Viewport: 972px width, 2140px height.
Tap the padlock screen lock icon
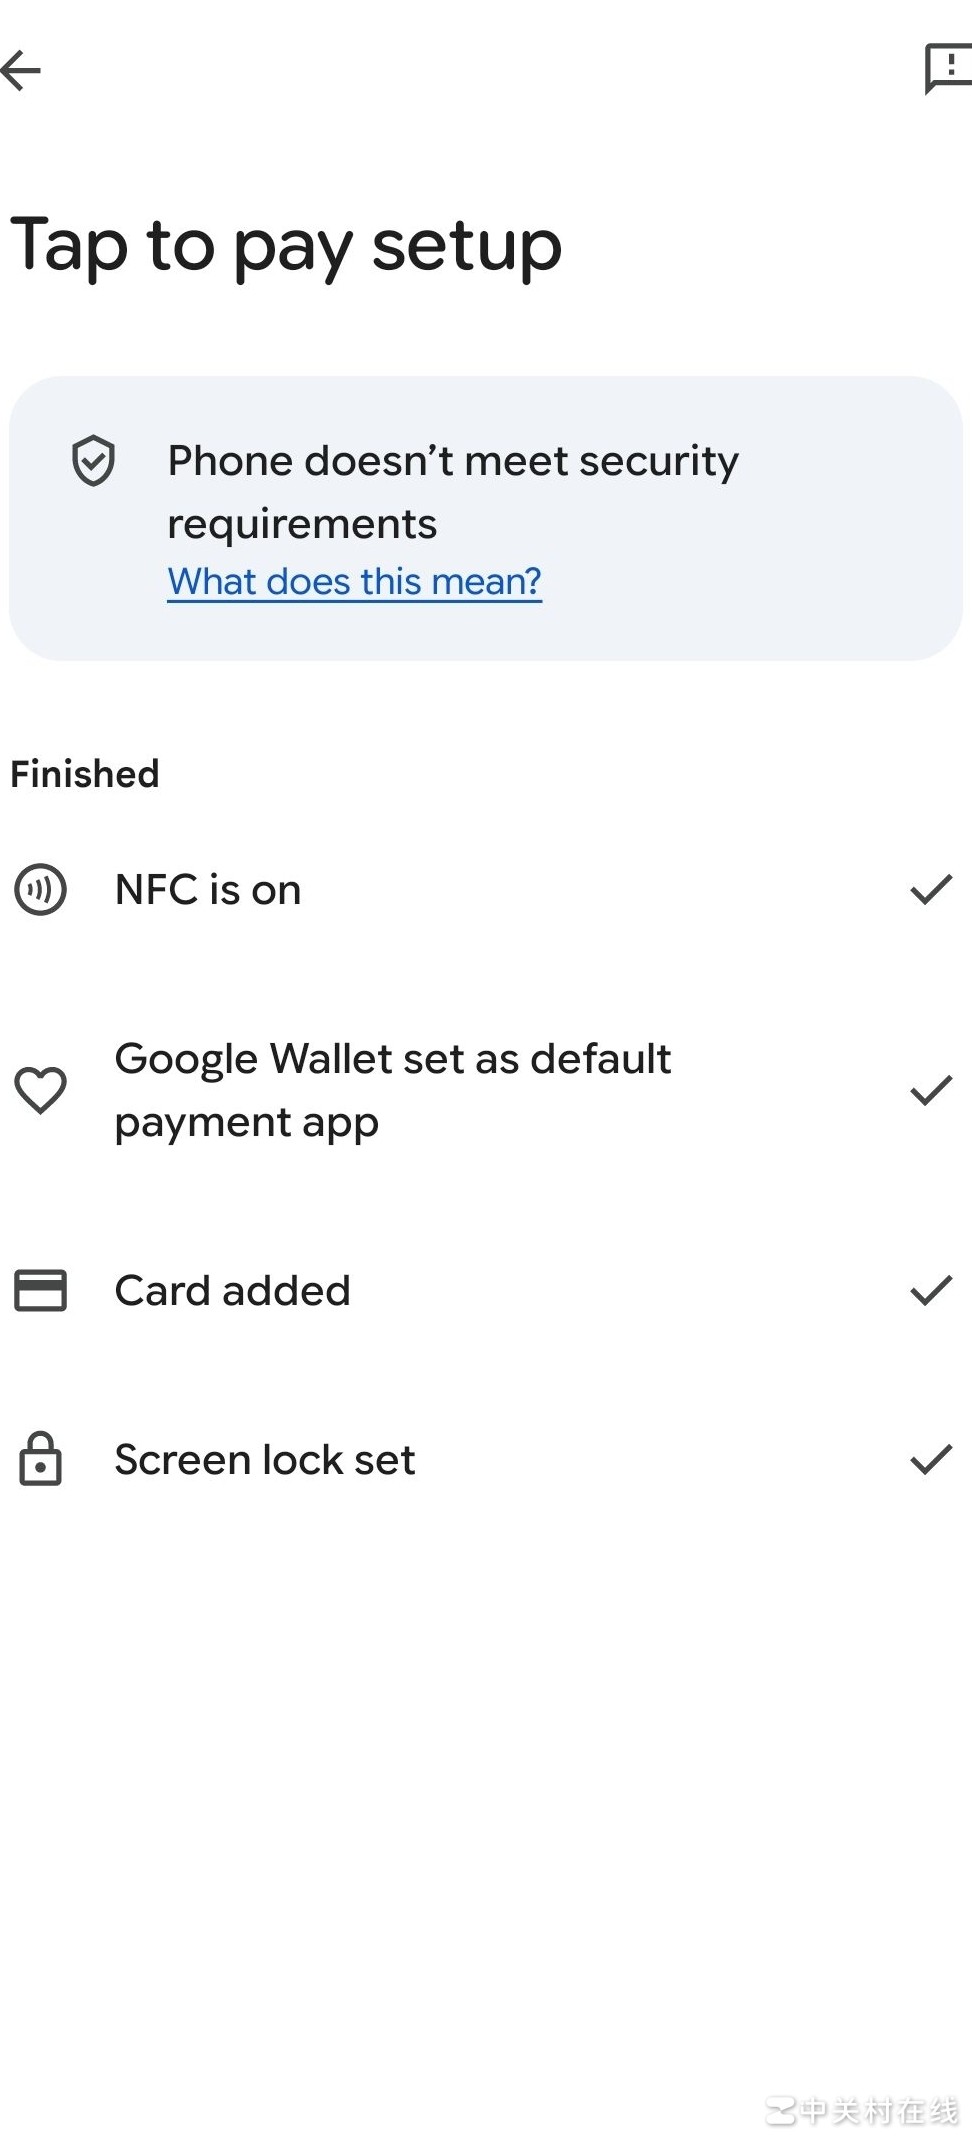click(x=40, y=1459)
